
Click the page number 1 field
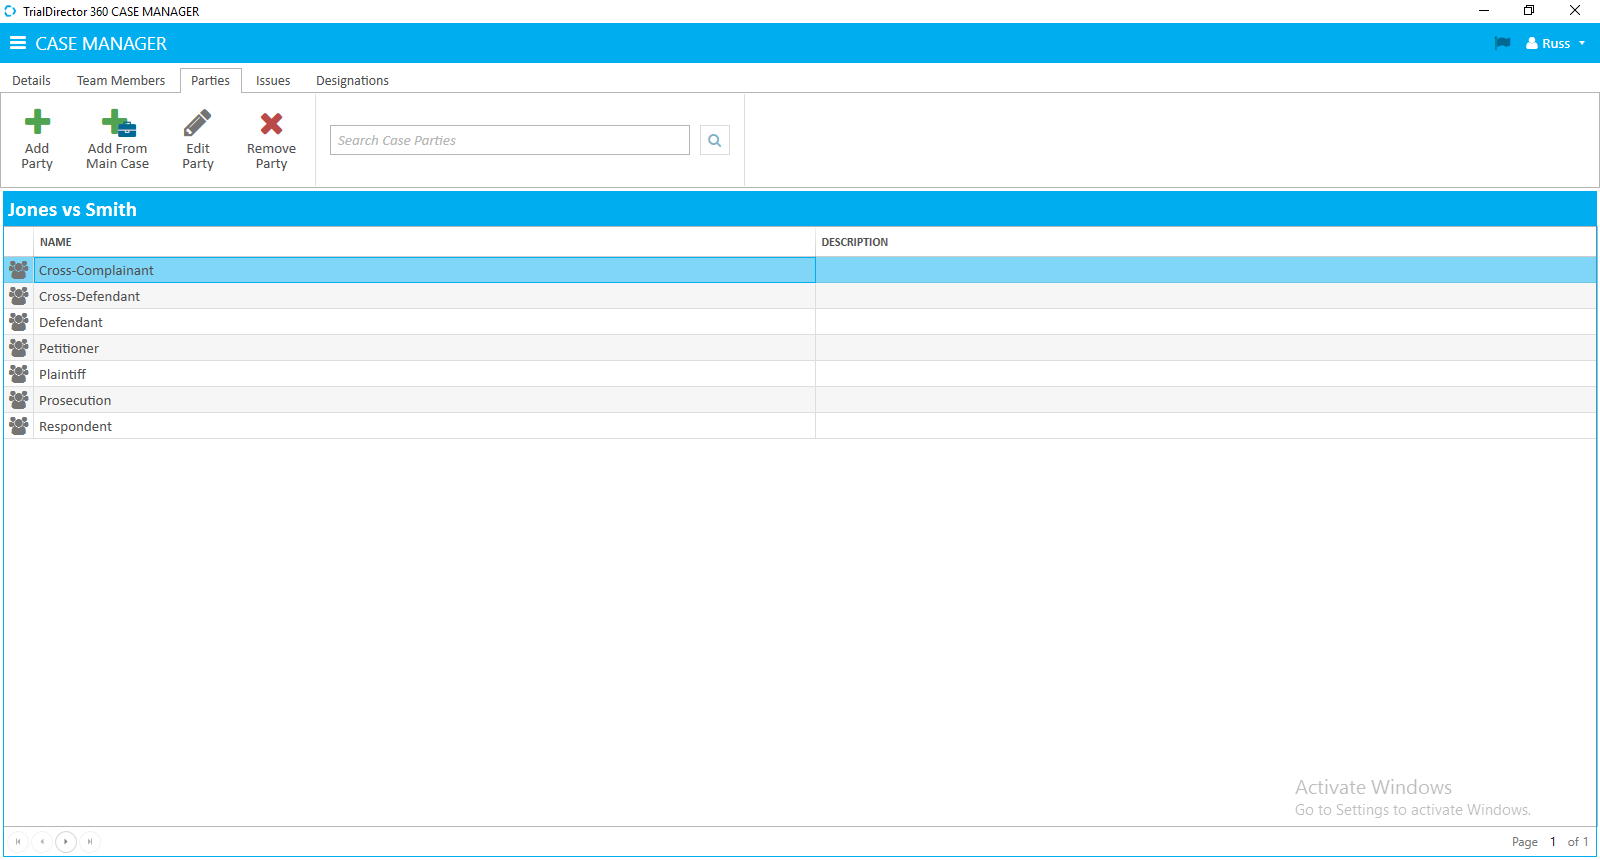(1553, 842)
